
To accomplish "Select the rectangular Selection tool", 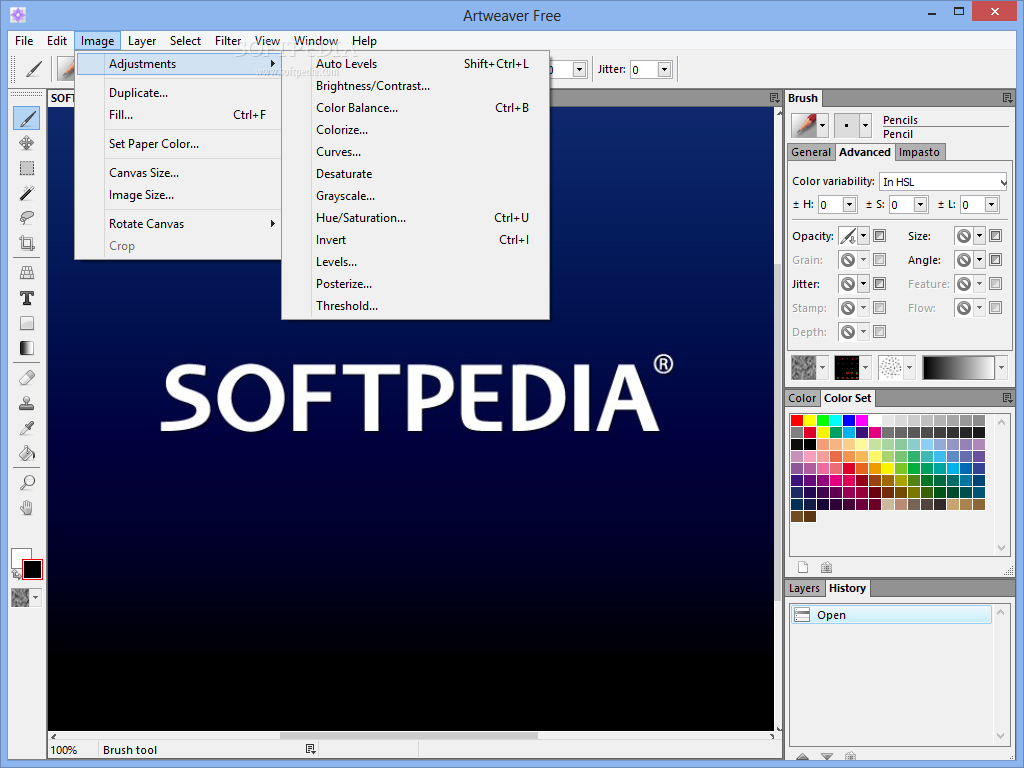I will [x=27, y=168].
